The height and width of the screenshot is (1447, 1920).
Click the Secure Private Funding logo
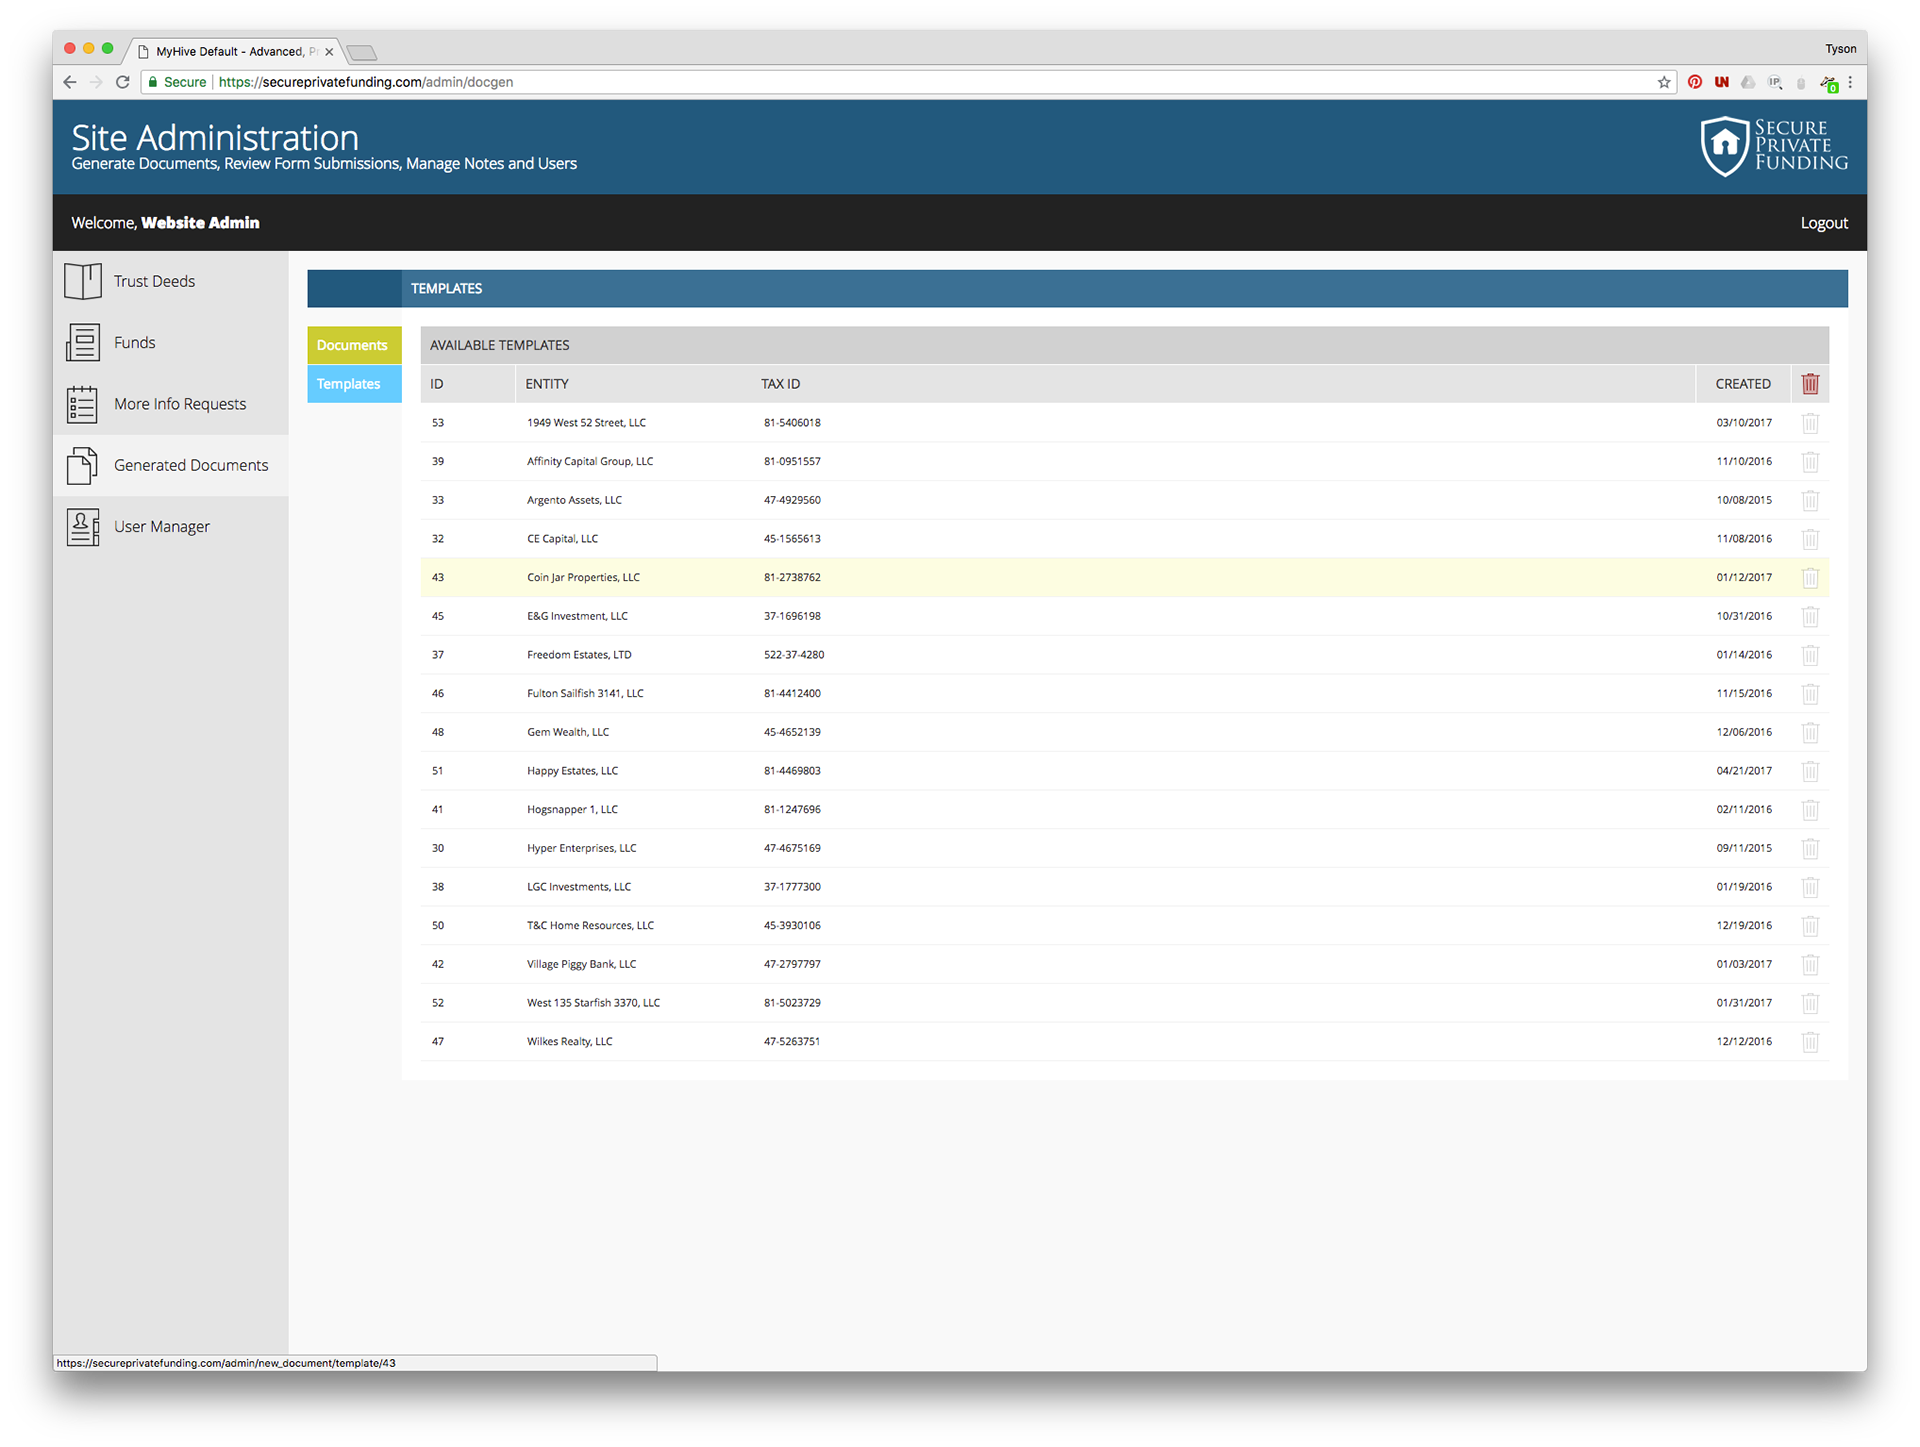1774,146
